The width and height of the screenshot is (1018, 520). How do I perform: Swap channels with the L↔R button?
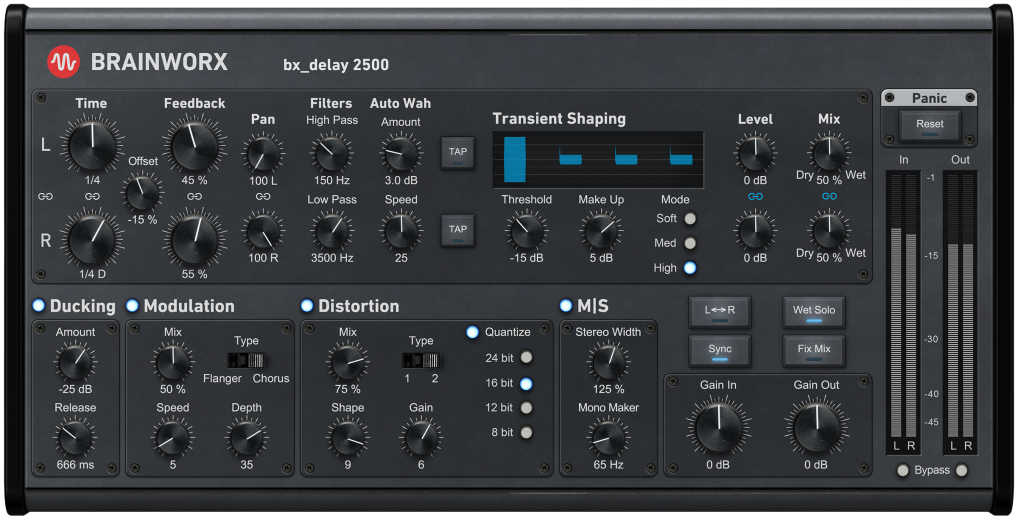(x=719, y=311)
